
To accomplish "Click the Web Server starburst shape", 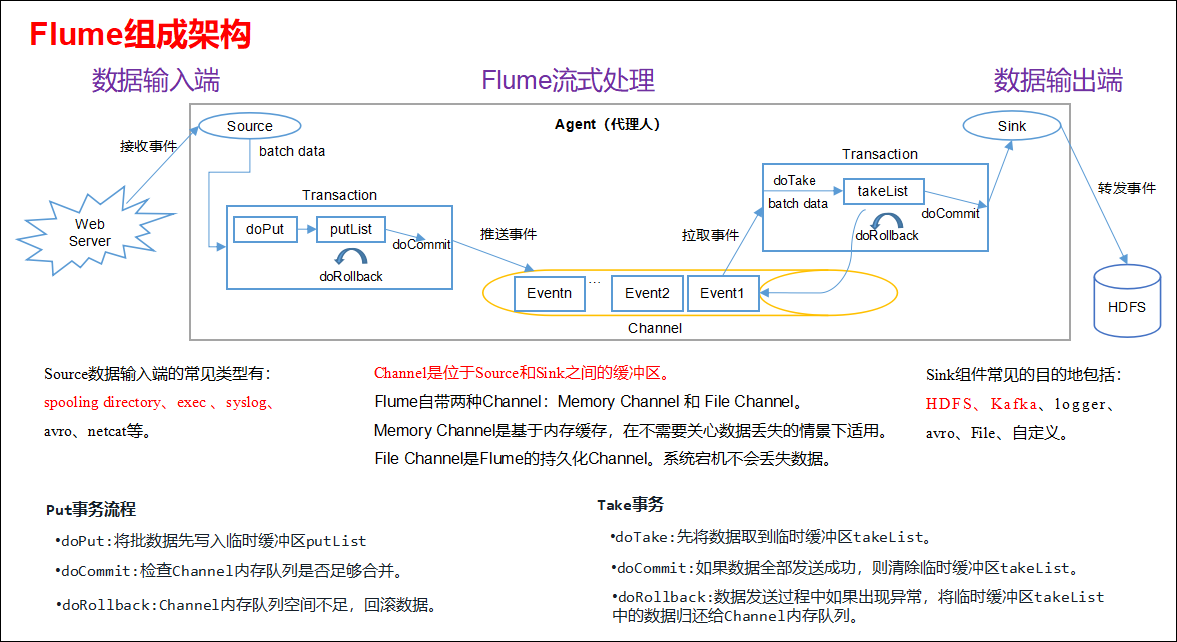I will (x=89, y=232).
